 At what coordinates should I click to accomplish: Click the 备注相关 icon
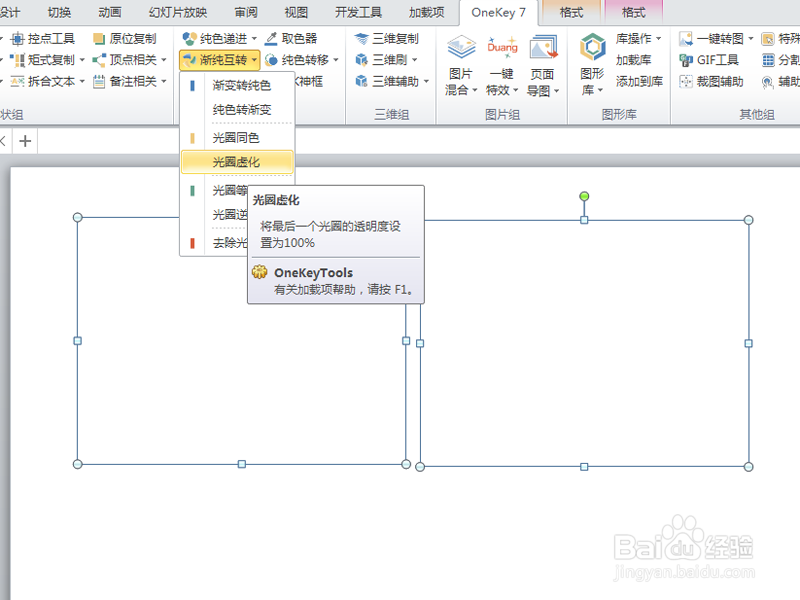click(99, 82)
